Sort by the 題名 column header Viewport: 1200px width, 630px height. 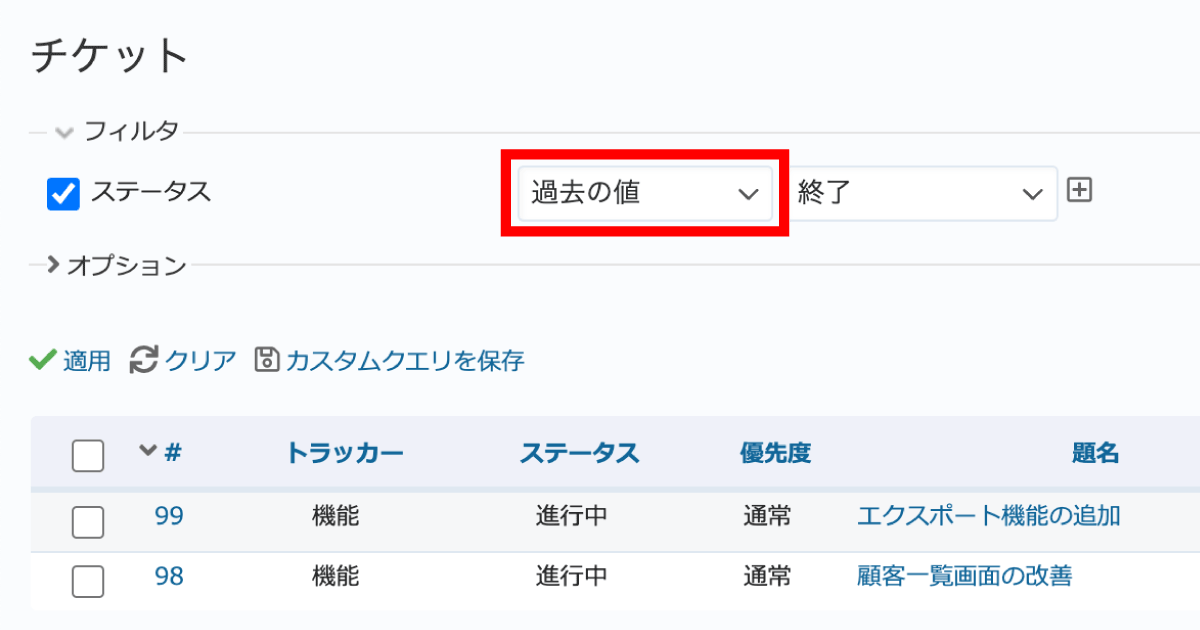pos(1095,453)
